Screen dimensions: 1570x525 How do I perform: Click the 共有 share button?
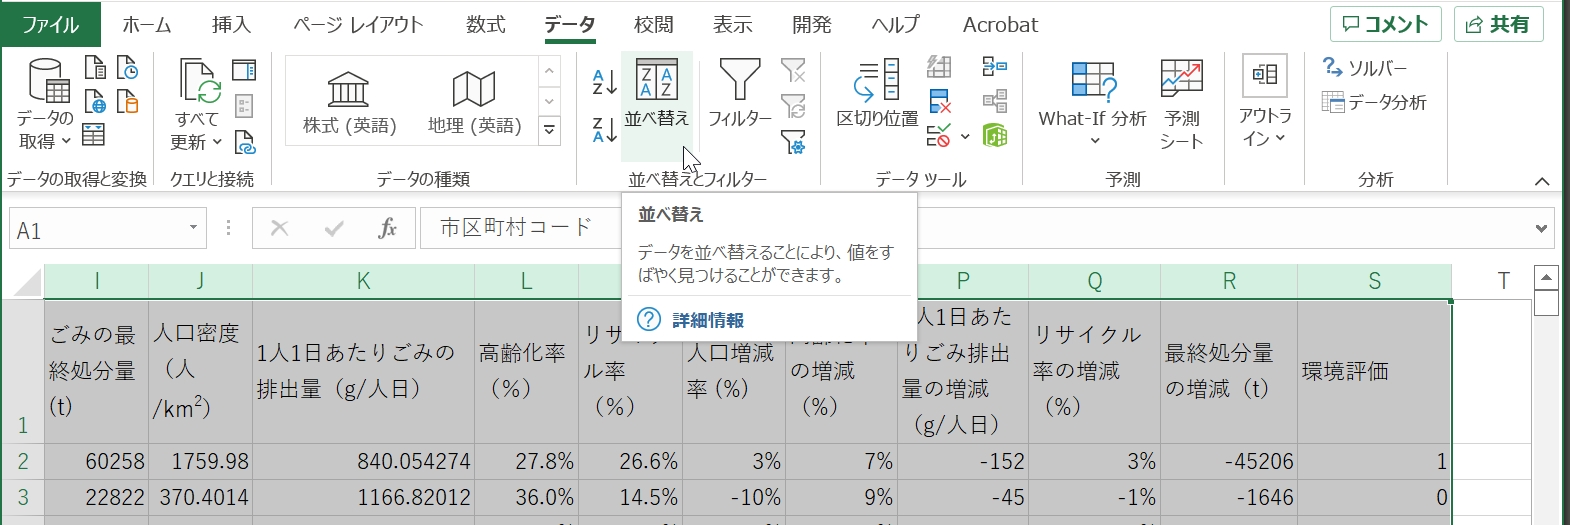point(1498,25)
